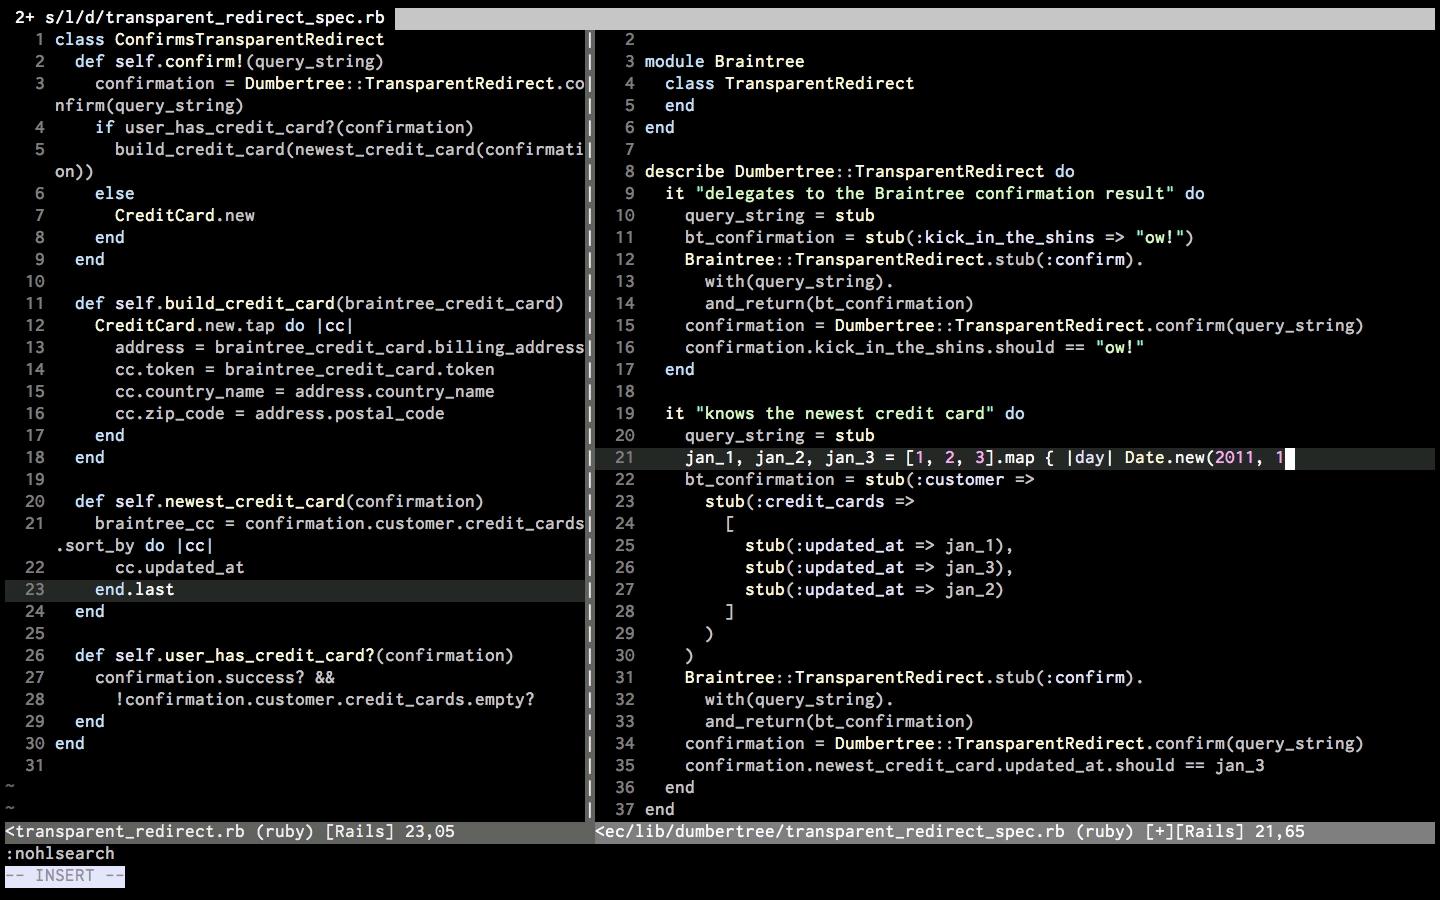Click line number 21 in right pane gutter
The height and width of the screenshot is (900, 1440).
click(x=625, y=457)
